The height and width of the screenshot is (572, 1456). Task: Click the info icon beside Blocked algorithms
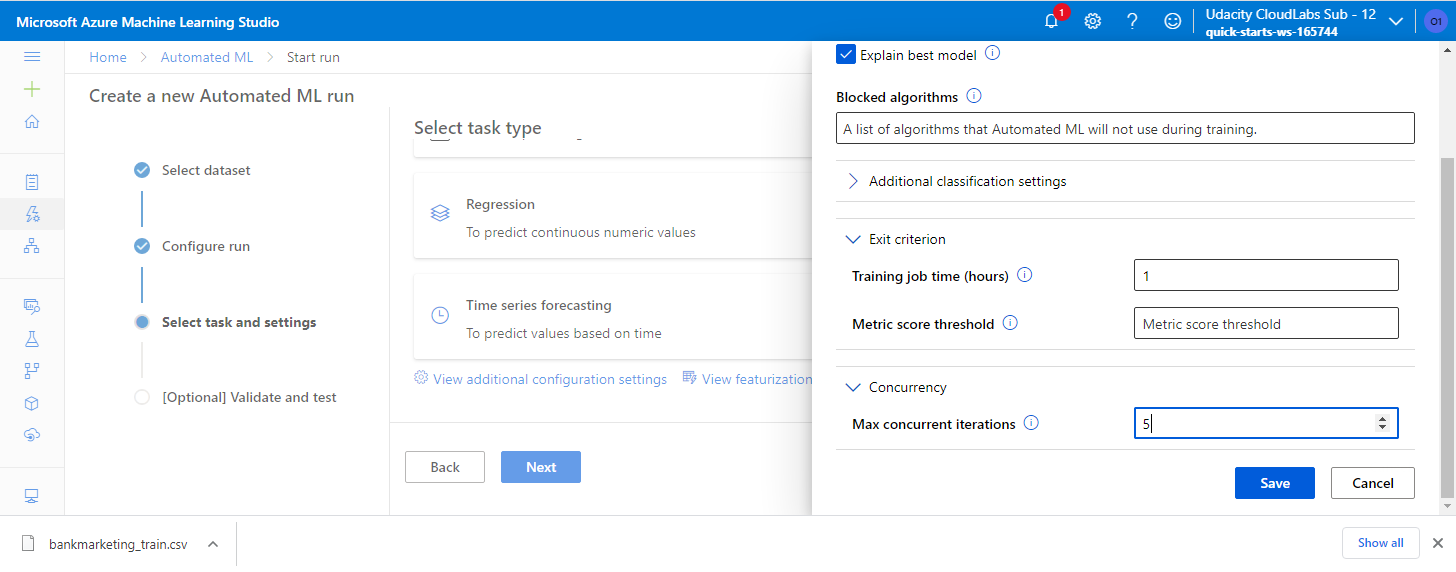[974, 97]
